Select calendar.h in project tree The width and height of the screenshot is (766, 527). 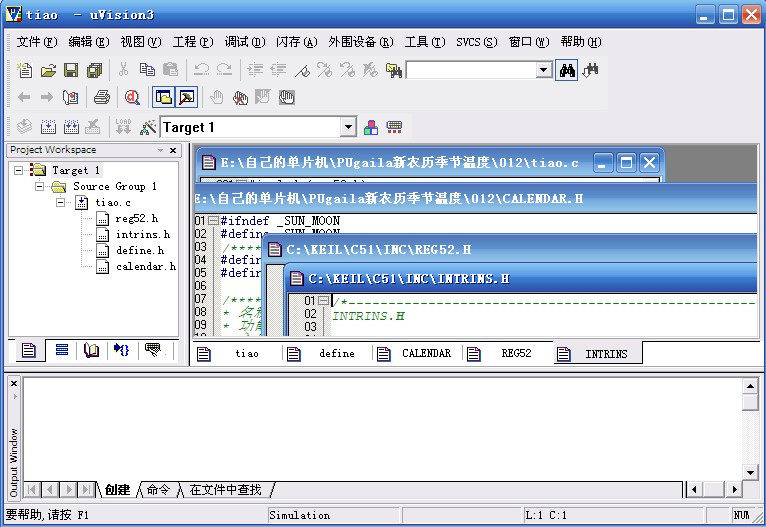(146, 267)
